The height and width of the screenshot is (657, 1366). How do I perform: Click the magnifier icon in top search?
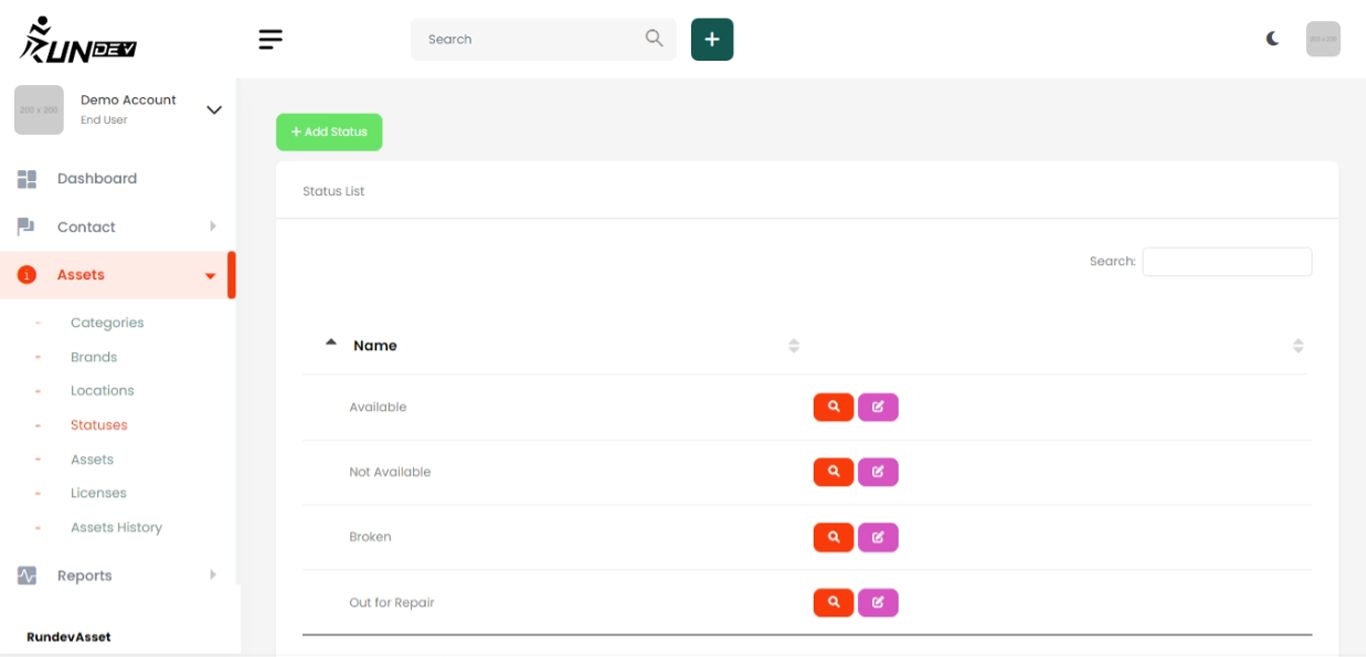(654, 38)
